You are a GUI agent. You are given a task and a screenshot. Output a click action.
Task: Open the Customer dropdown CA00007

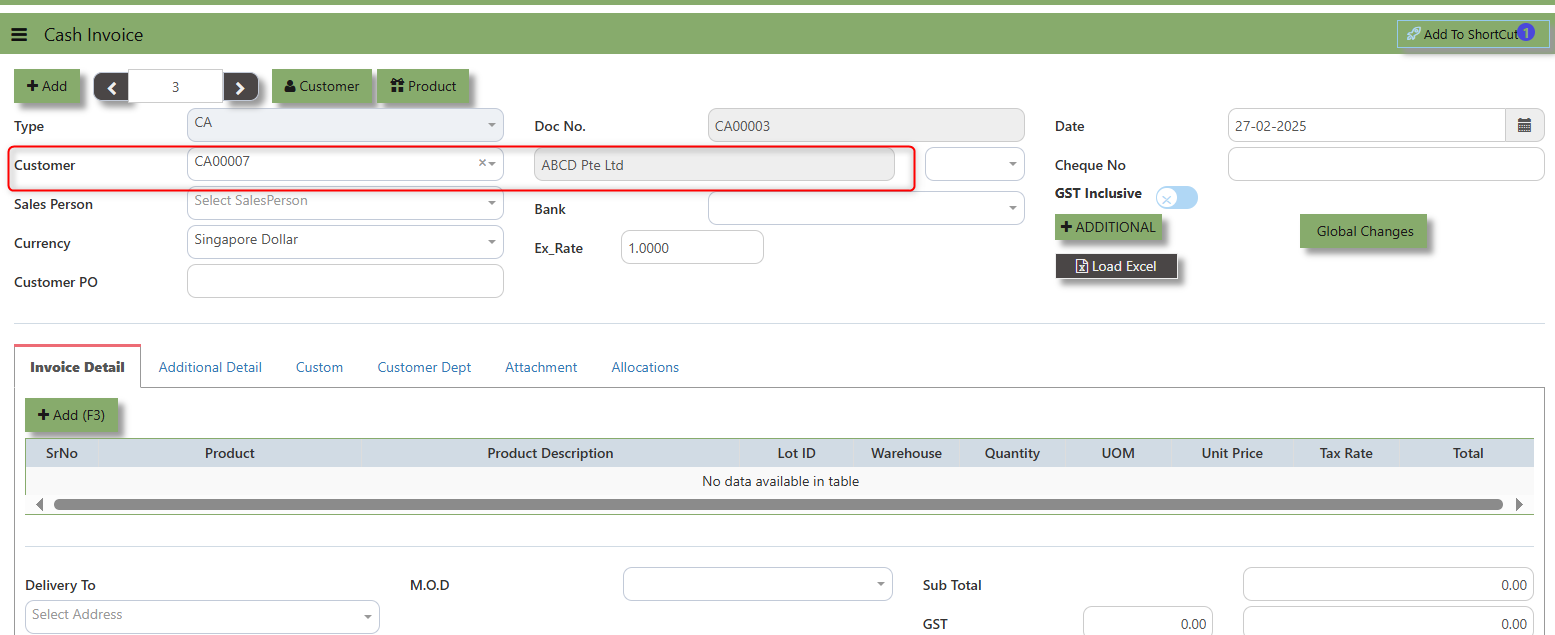click(x=345, y=163)
